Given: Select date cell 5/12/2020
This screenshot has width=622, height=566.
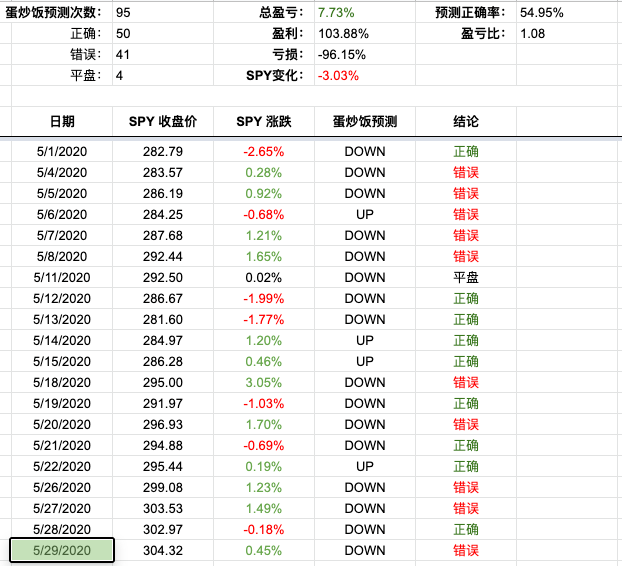Looking at the screenshot, I should [62, 299].
